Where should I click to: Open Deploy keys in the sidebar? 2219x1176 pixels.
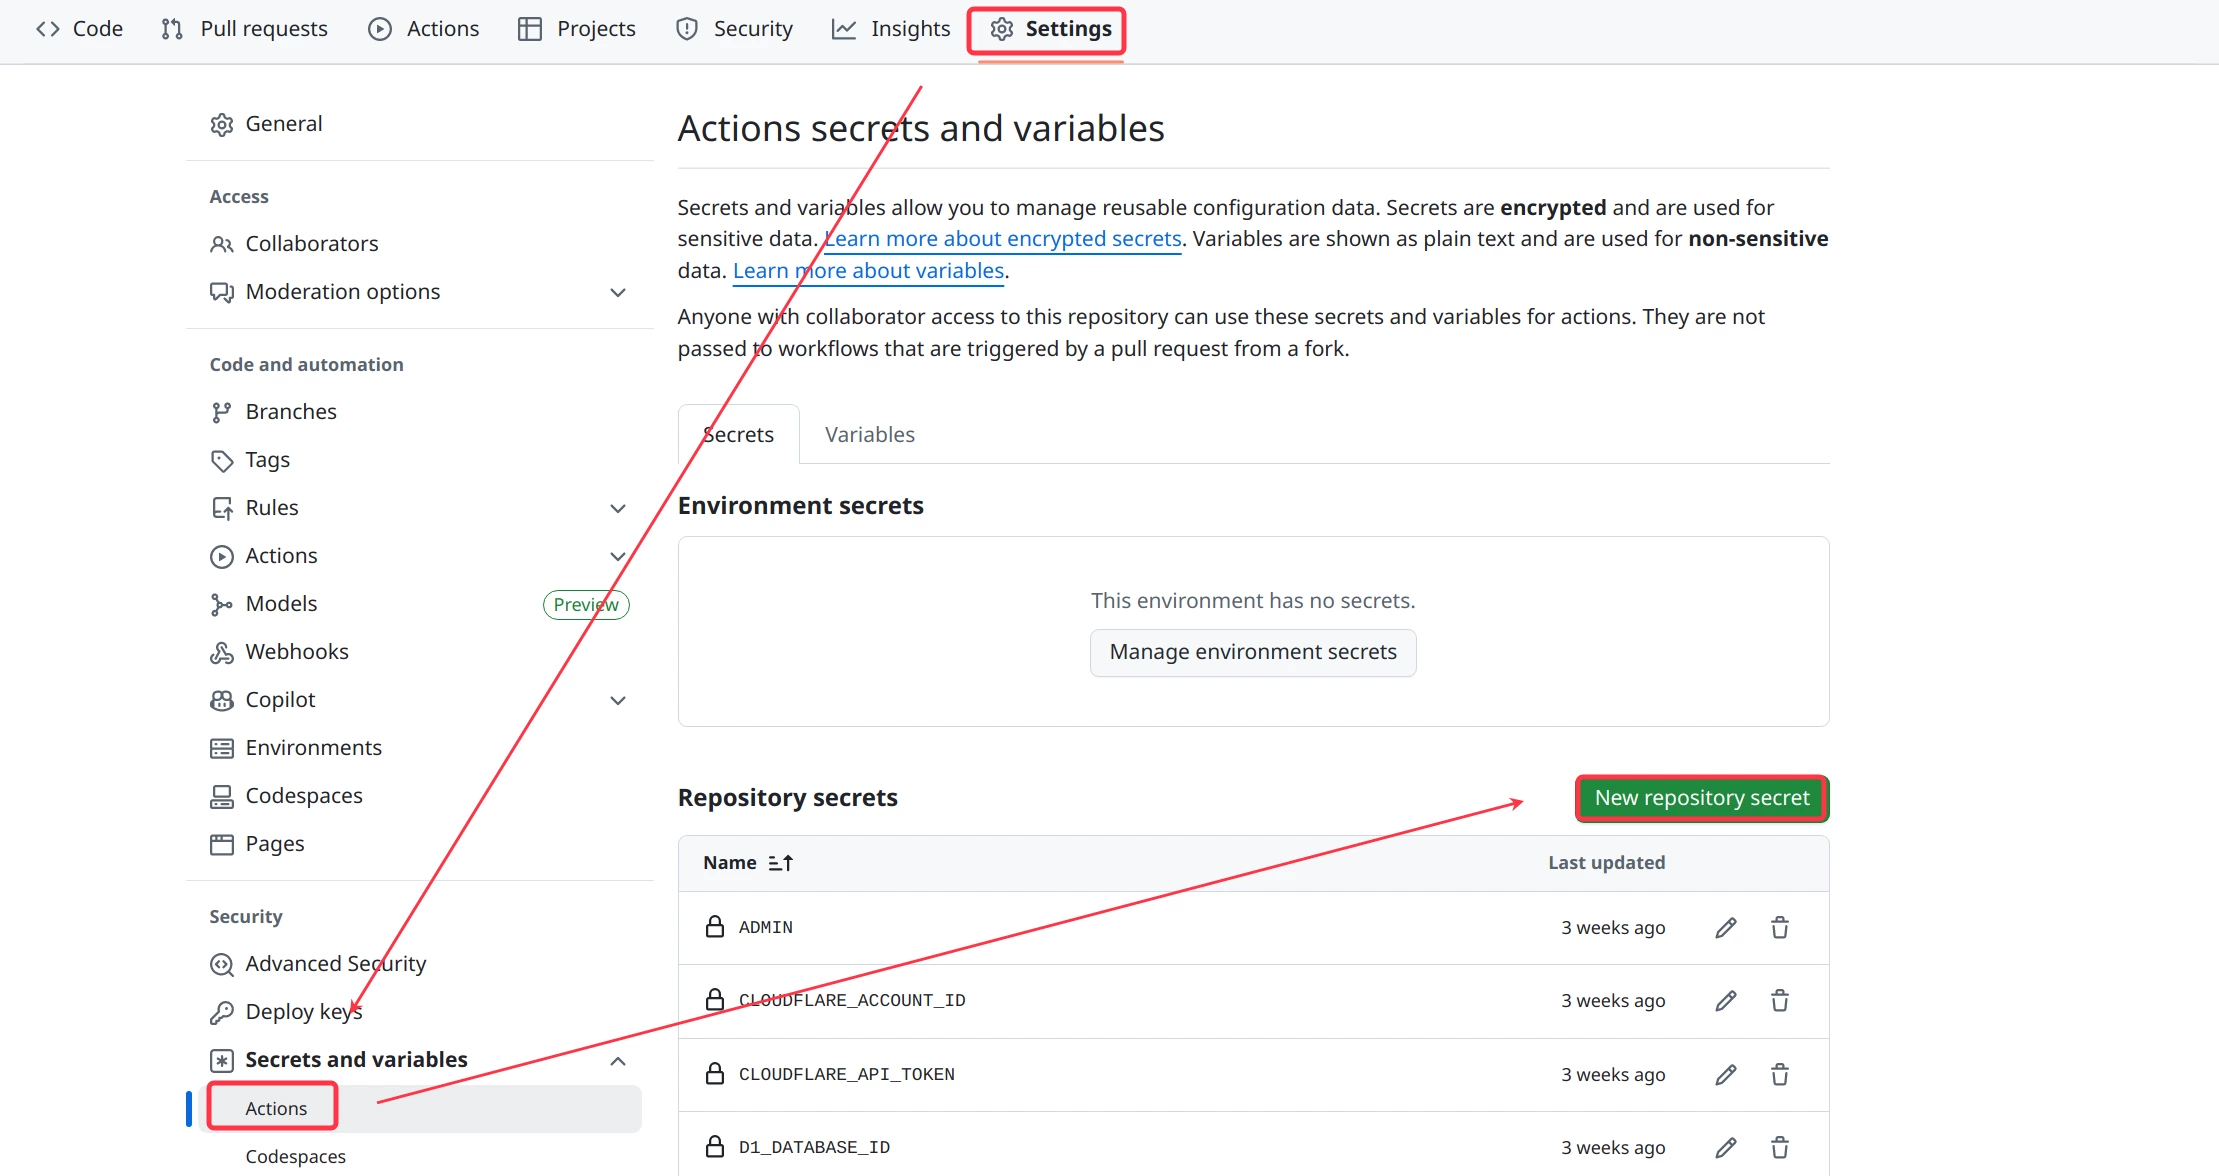point(303,1012)
